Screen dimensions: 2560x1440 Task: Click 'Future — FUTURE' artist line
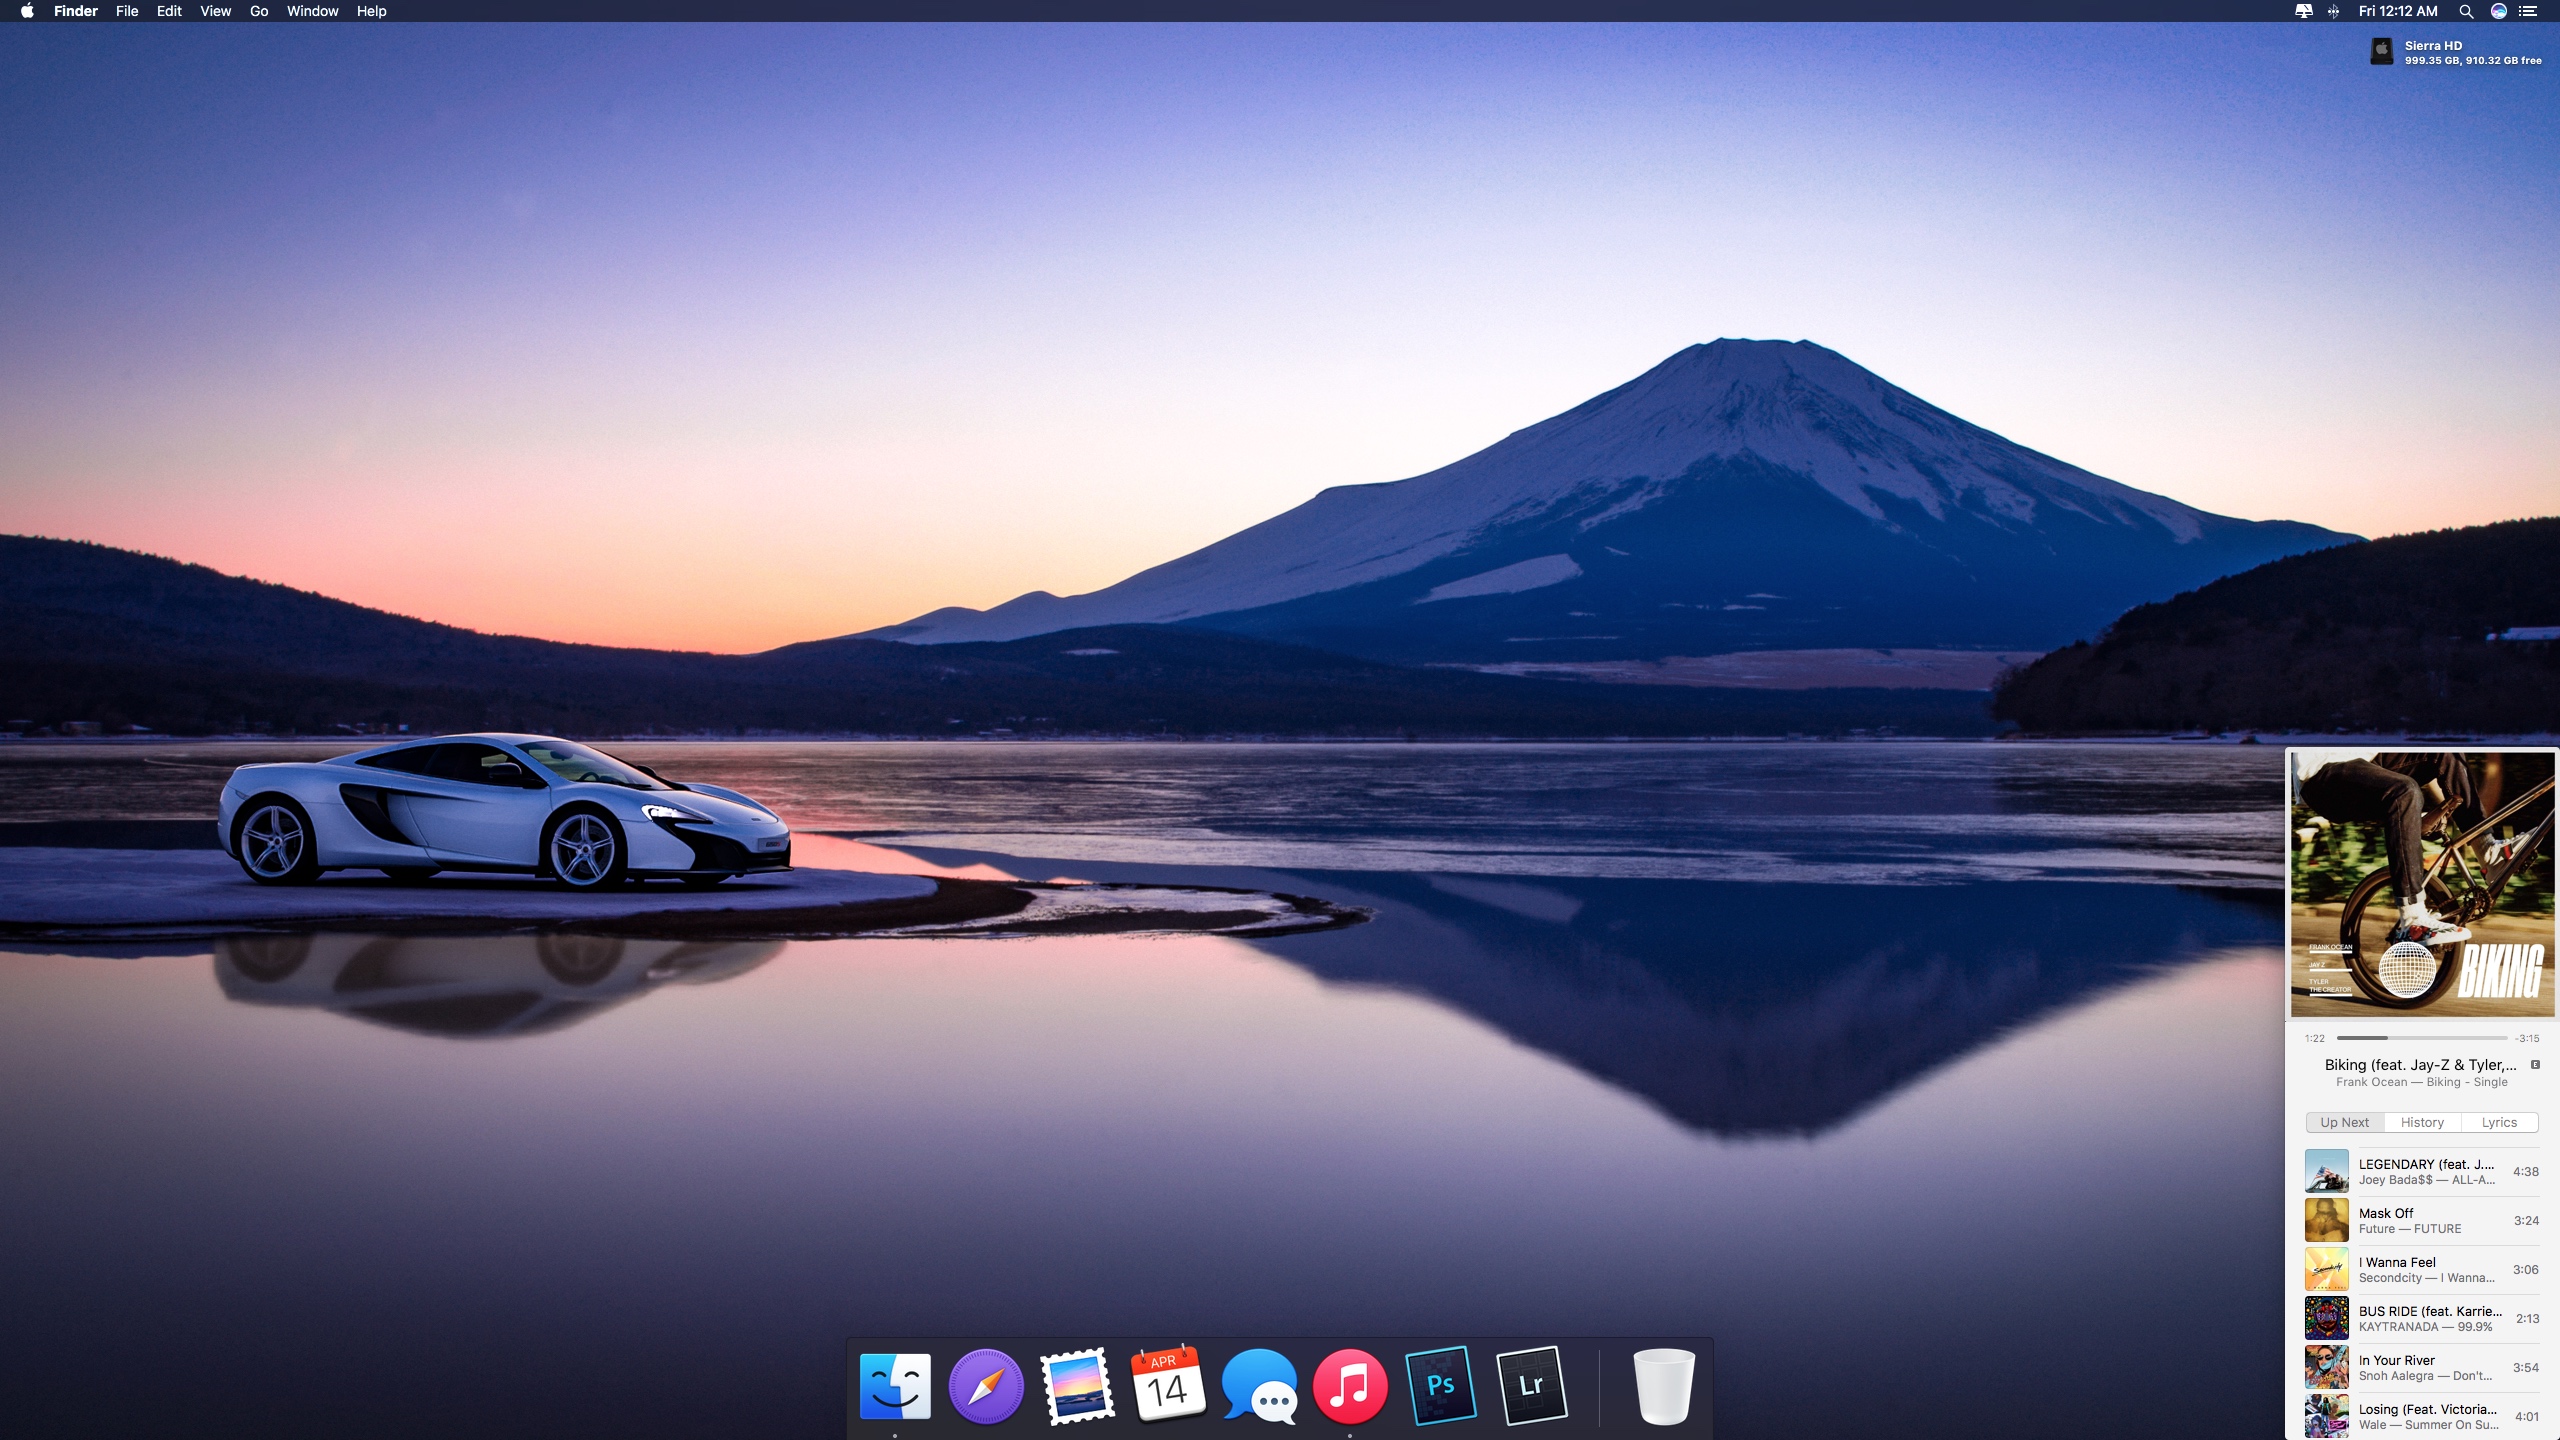pos(2410,1229)
